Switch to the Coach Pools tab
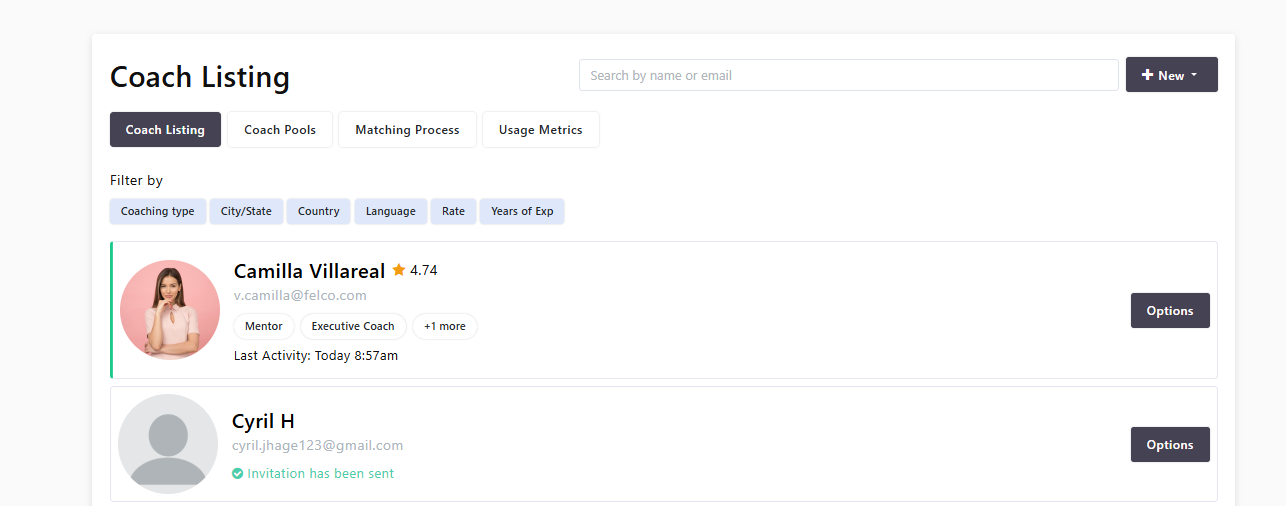Screen dimensions: 1286x506 (x=280, y=130)
